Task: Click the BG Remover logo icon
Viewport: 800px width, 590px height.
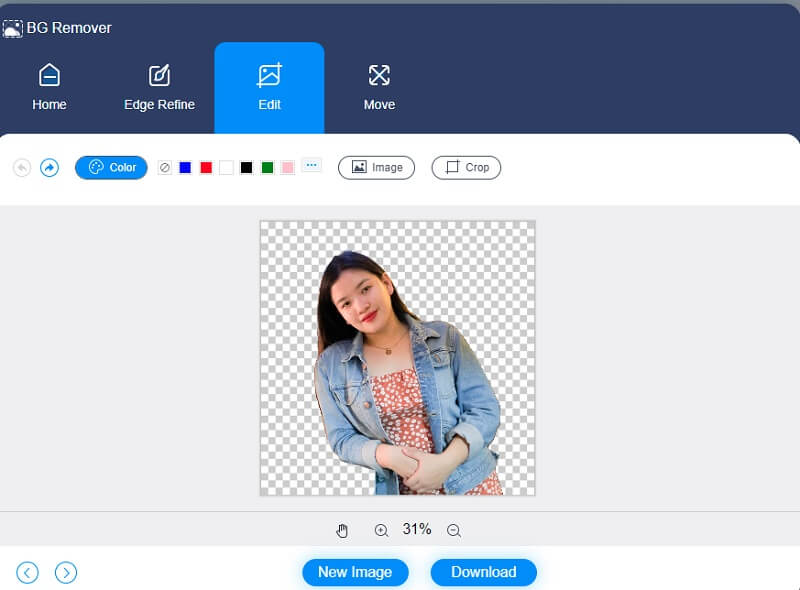Action: [14, 28]
